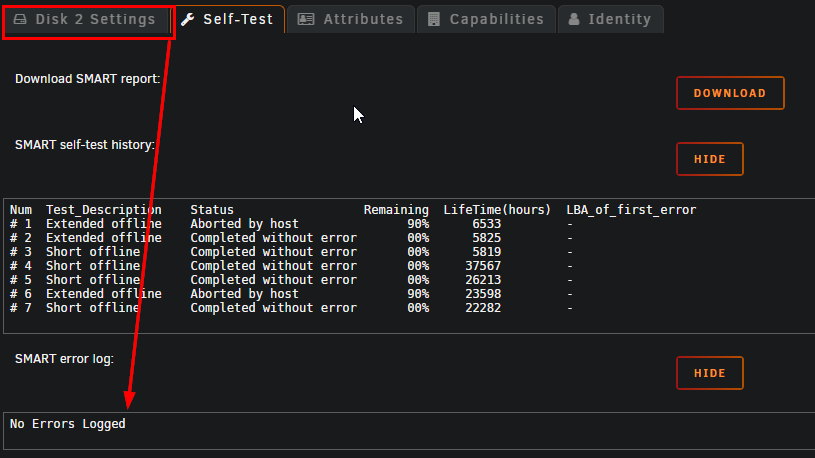This screenshot has height=458, width=815.
Task: Click the 'Num' column header
Action: (21, 210)
